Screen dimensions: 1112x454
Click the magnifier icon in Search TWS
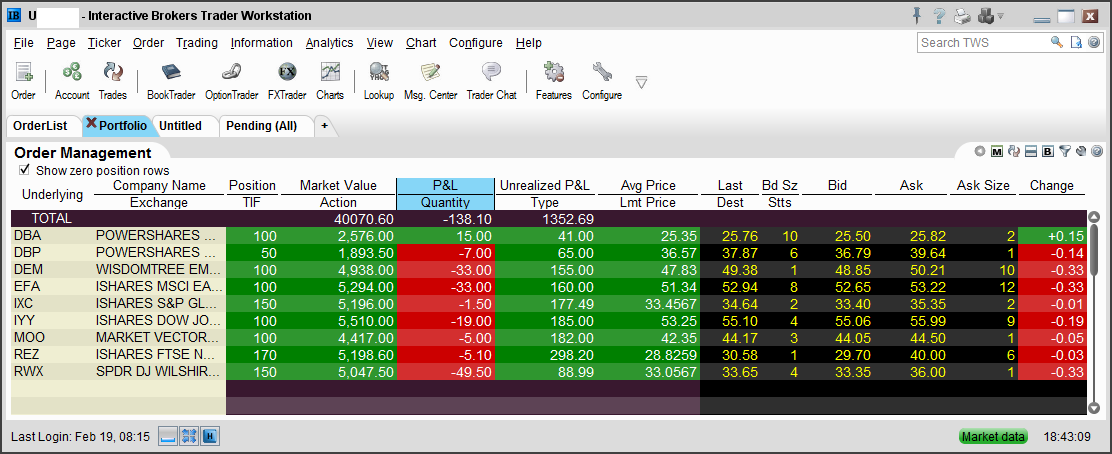coord(1057,42)
